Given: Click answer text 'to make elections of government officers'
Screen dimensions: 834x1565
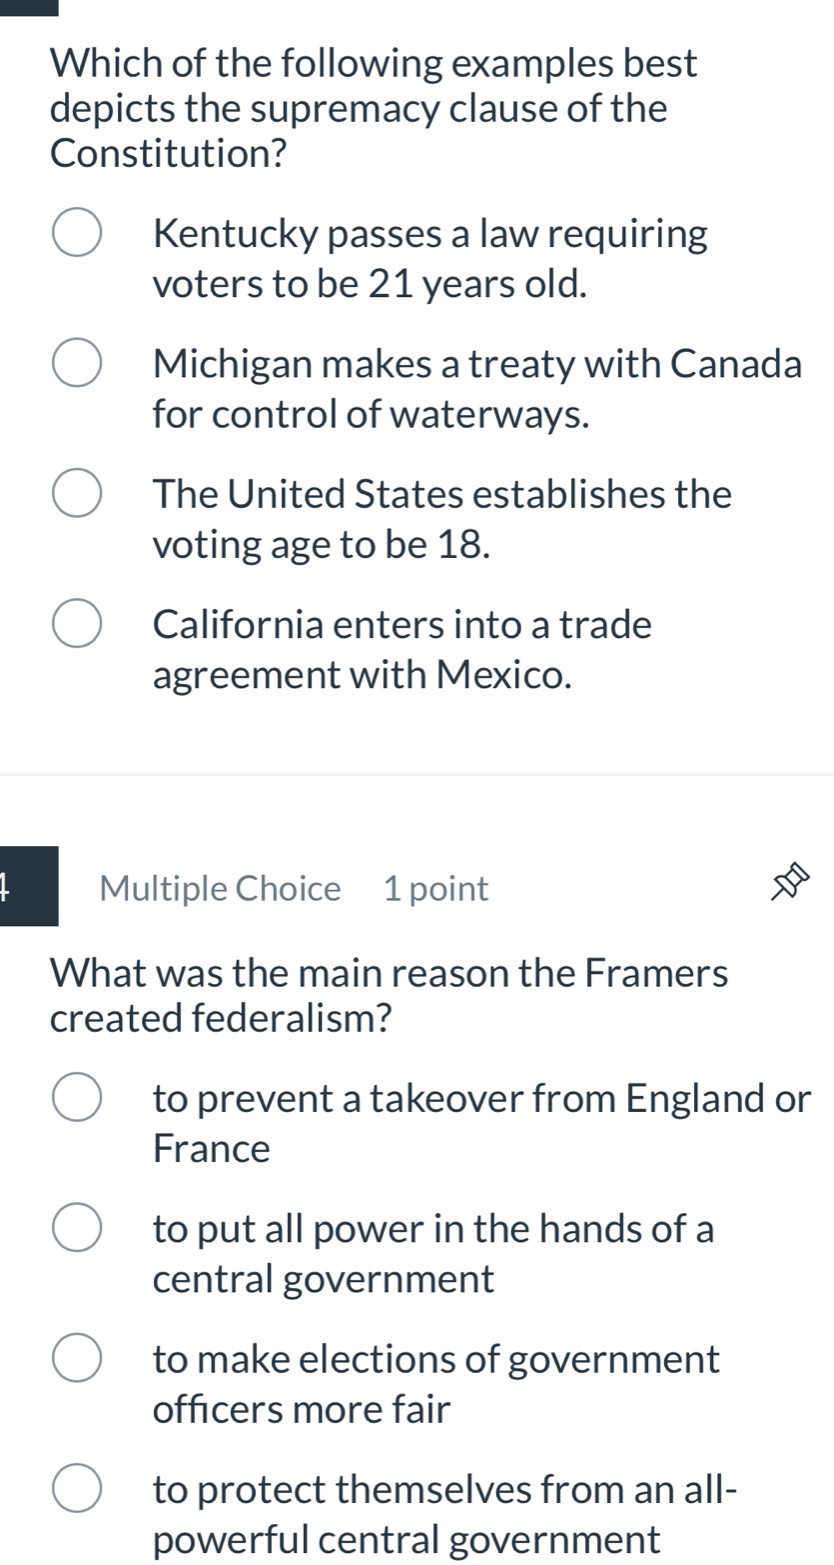Looking at the screenshot, I should pyautogui.click(x=436, y=1385).
